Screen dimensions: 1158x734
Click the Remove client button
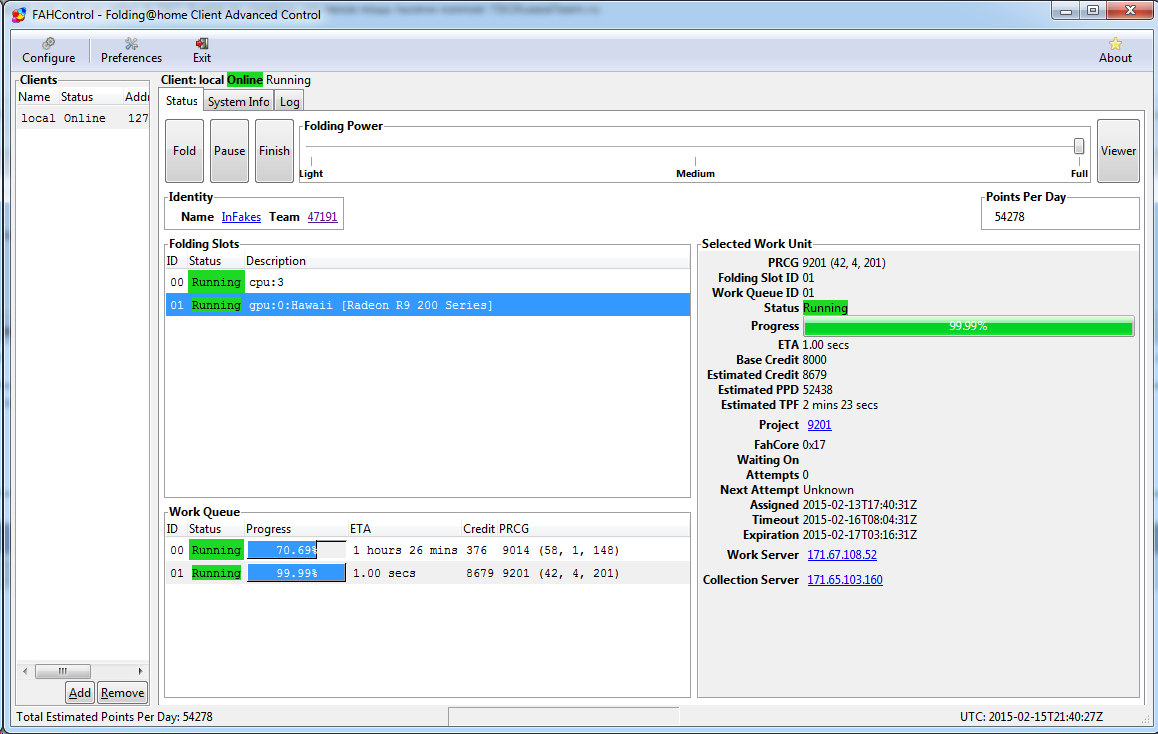point(123,693)
